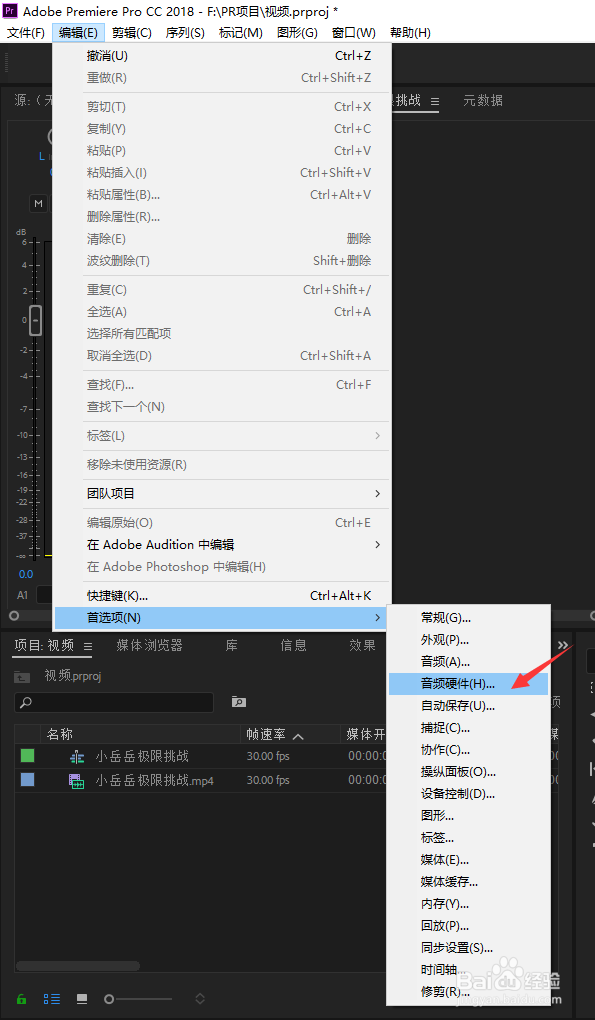Image resolution: width=595 pixels, height=1020 pixels.
Task: Select 标签... preferences entry
Action: (468, 838)
